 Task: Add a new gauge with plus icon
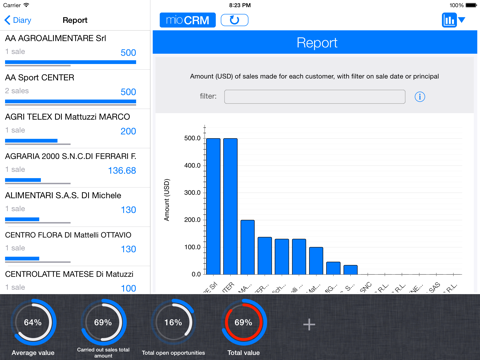[x=309, y=324]
